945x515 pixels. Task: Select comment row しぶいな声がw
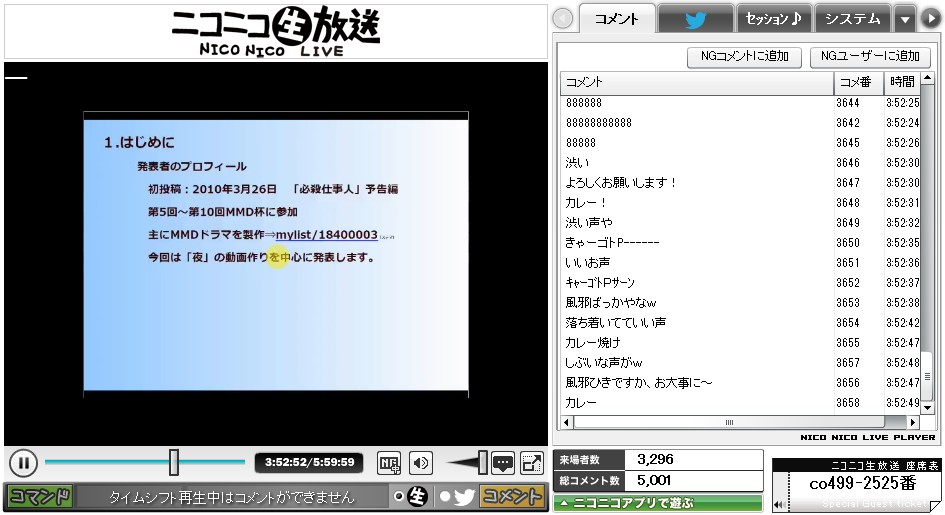pyautogui.click(x=740, y=363)
